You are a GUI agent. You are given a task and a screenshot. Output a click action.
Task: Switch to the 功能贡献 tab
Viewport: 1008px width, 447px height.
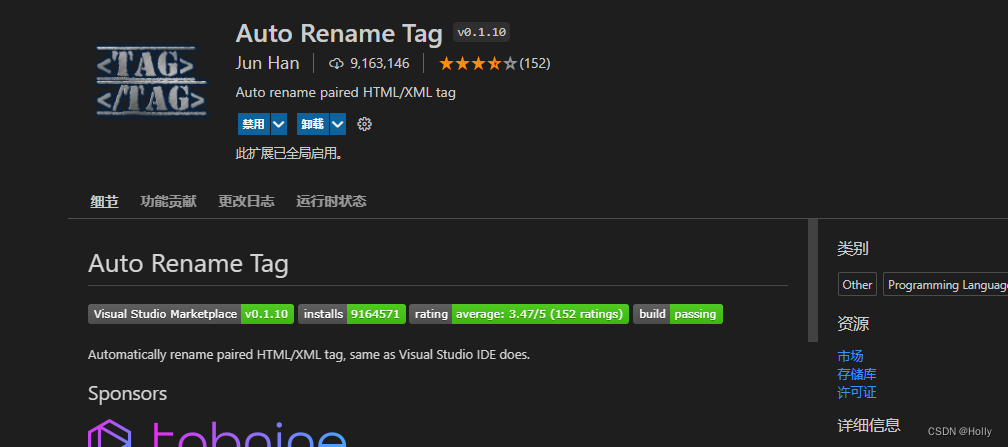pyautogui.click(x=169, y=201)
